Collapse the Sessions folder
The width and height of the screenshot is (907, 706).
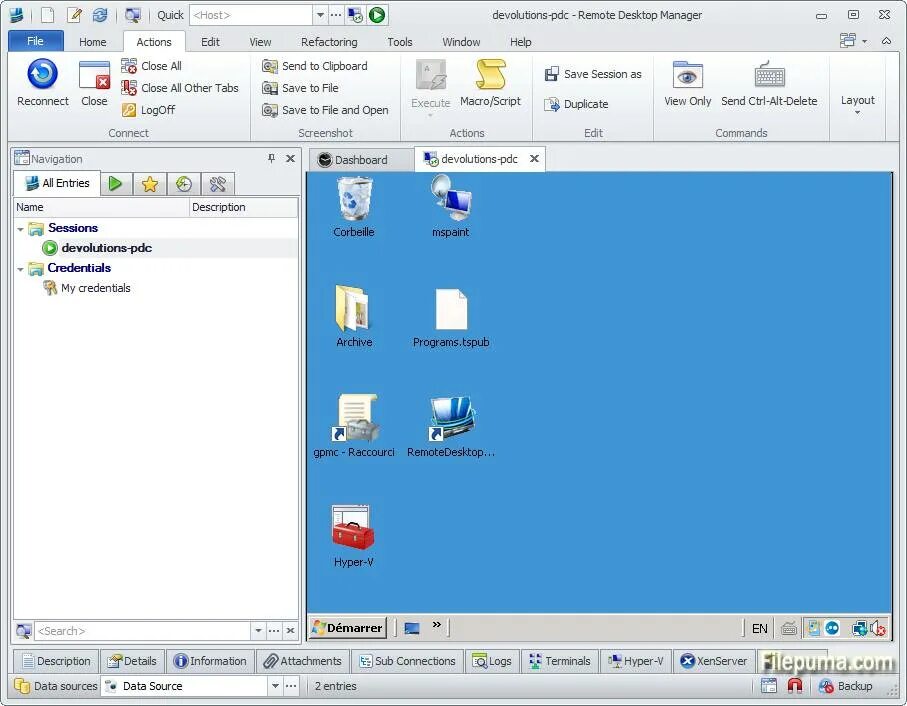(21, 229)
